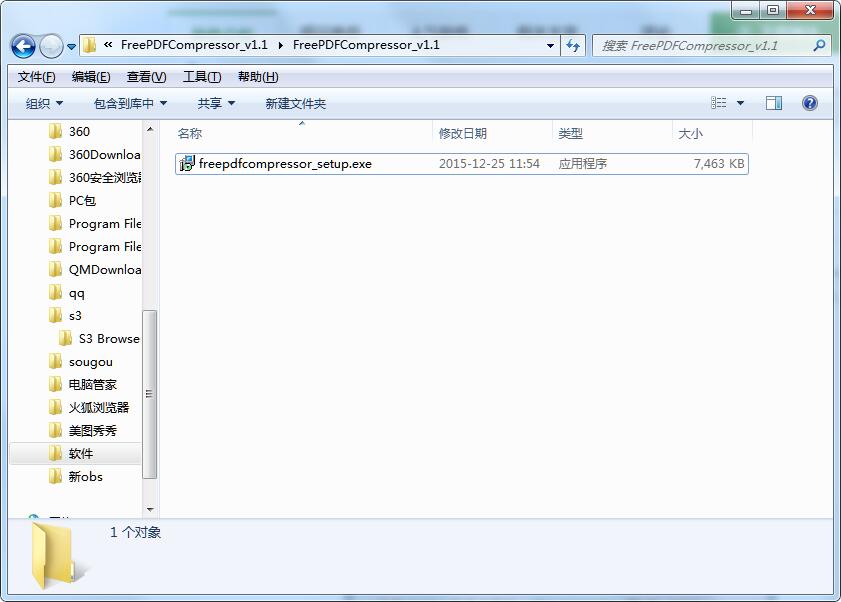Select the 软件 folder in the tree
Image resolution: width=841 pixels, height=602 pixels.
click(81, 454)
